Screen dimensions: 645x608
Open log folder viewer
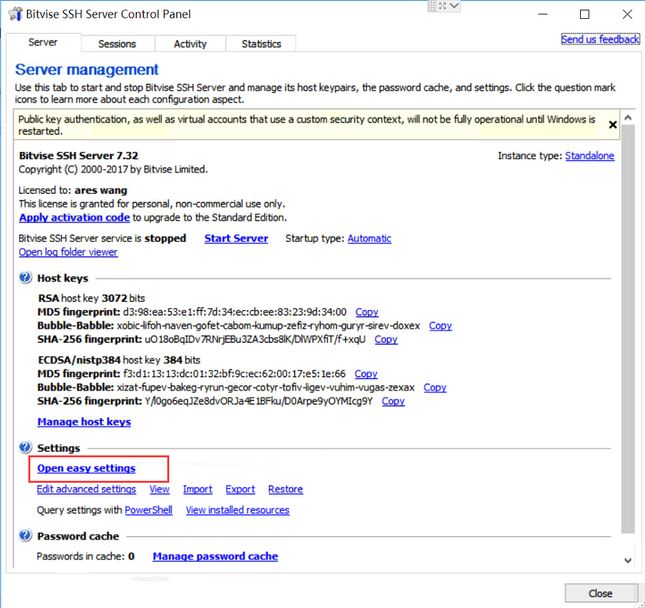point(68,252)
